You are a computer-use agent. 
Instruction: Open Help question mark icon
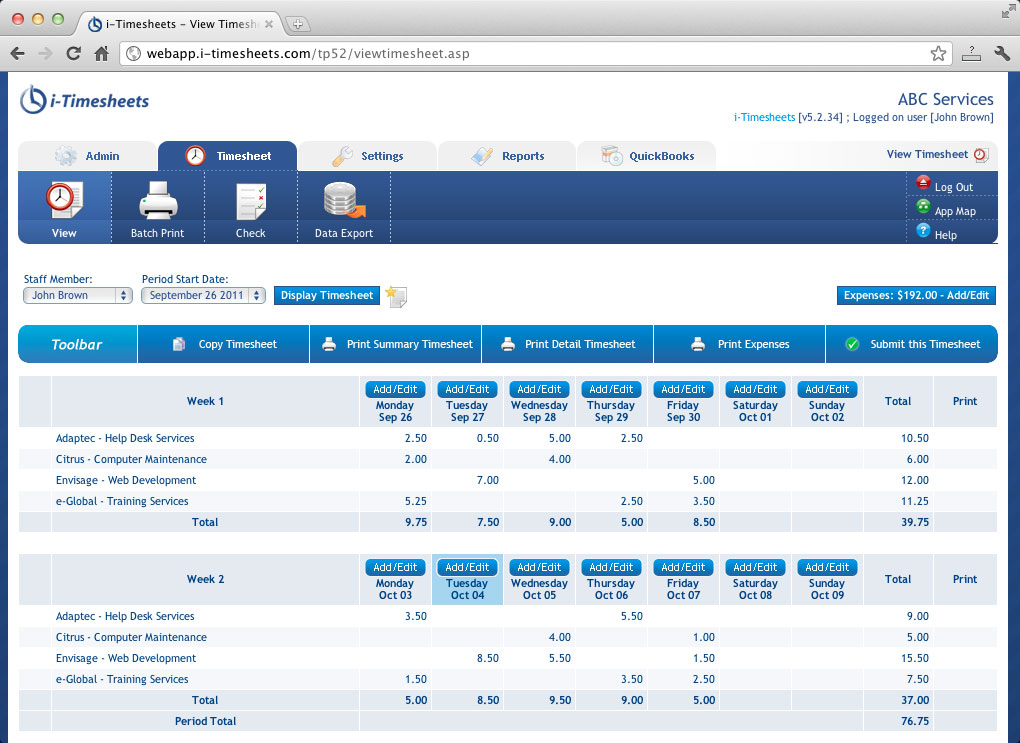(923, 230)
